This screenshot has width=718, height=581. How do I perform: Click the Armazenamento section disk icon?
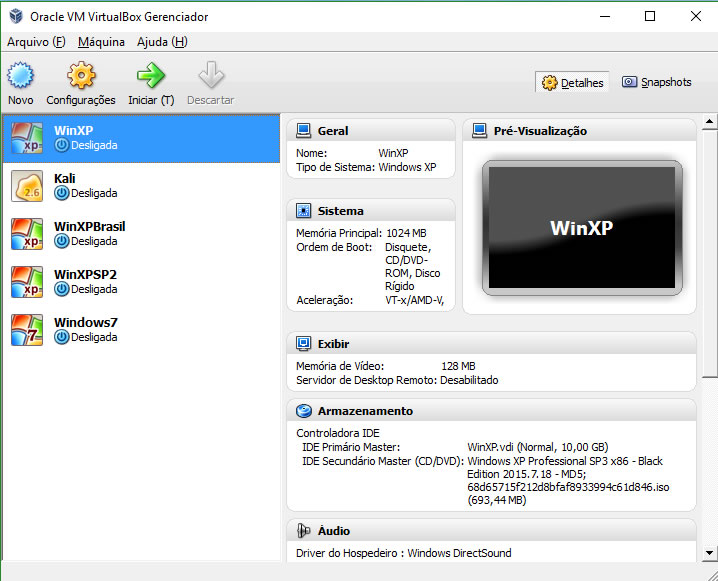point(303,411)
